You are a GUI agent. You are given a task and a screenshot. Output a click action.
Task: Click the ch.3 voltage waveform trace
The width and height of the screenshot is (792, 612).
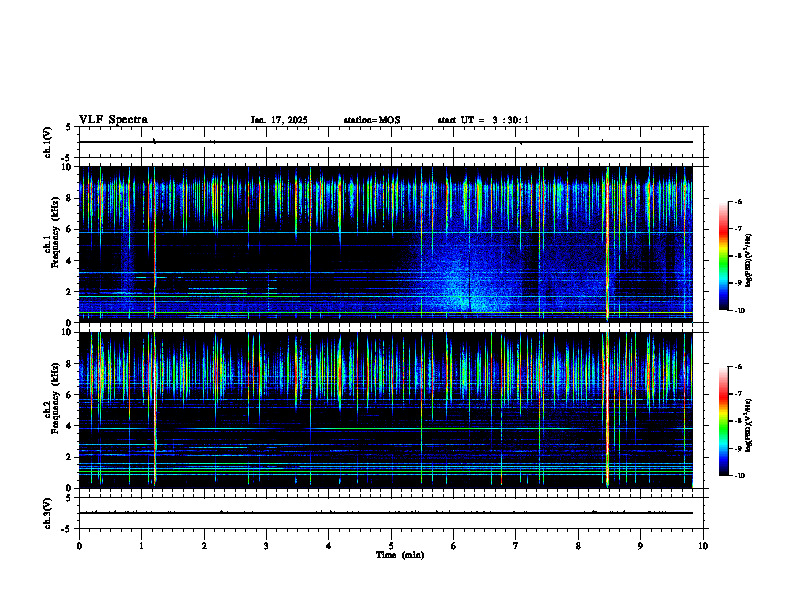[x=386, y=513]
